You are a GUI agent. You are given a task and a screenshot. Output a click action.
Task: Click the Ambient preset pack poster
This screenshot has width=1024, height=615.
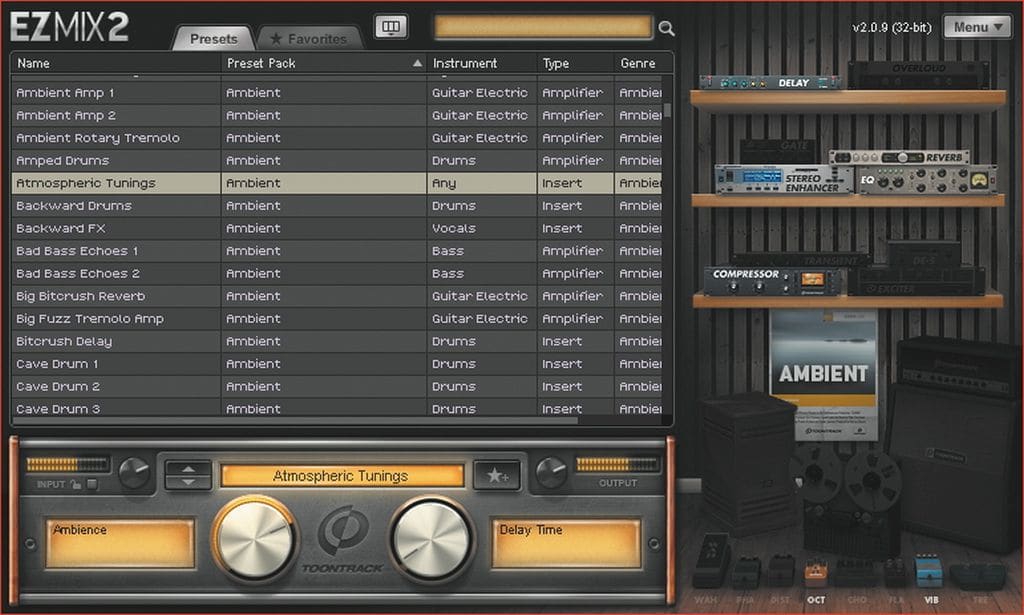[824, 373]
